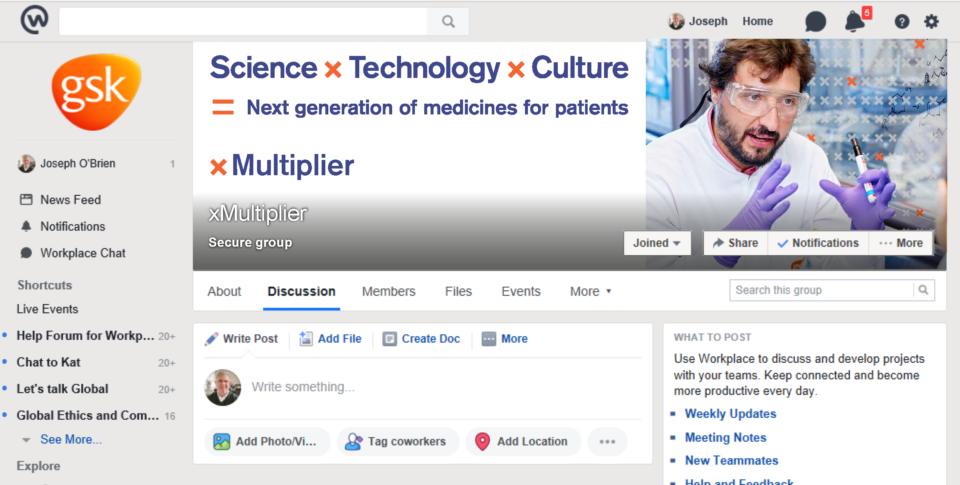Viewport: 960px width, 485px height.
Task: Open the settings gear icon
Action: tap(931, 21)
